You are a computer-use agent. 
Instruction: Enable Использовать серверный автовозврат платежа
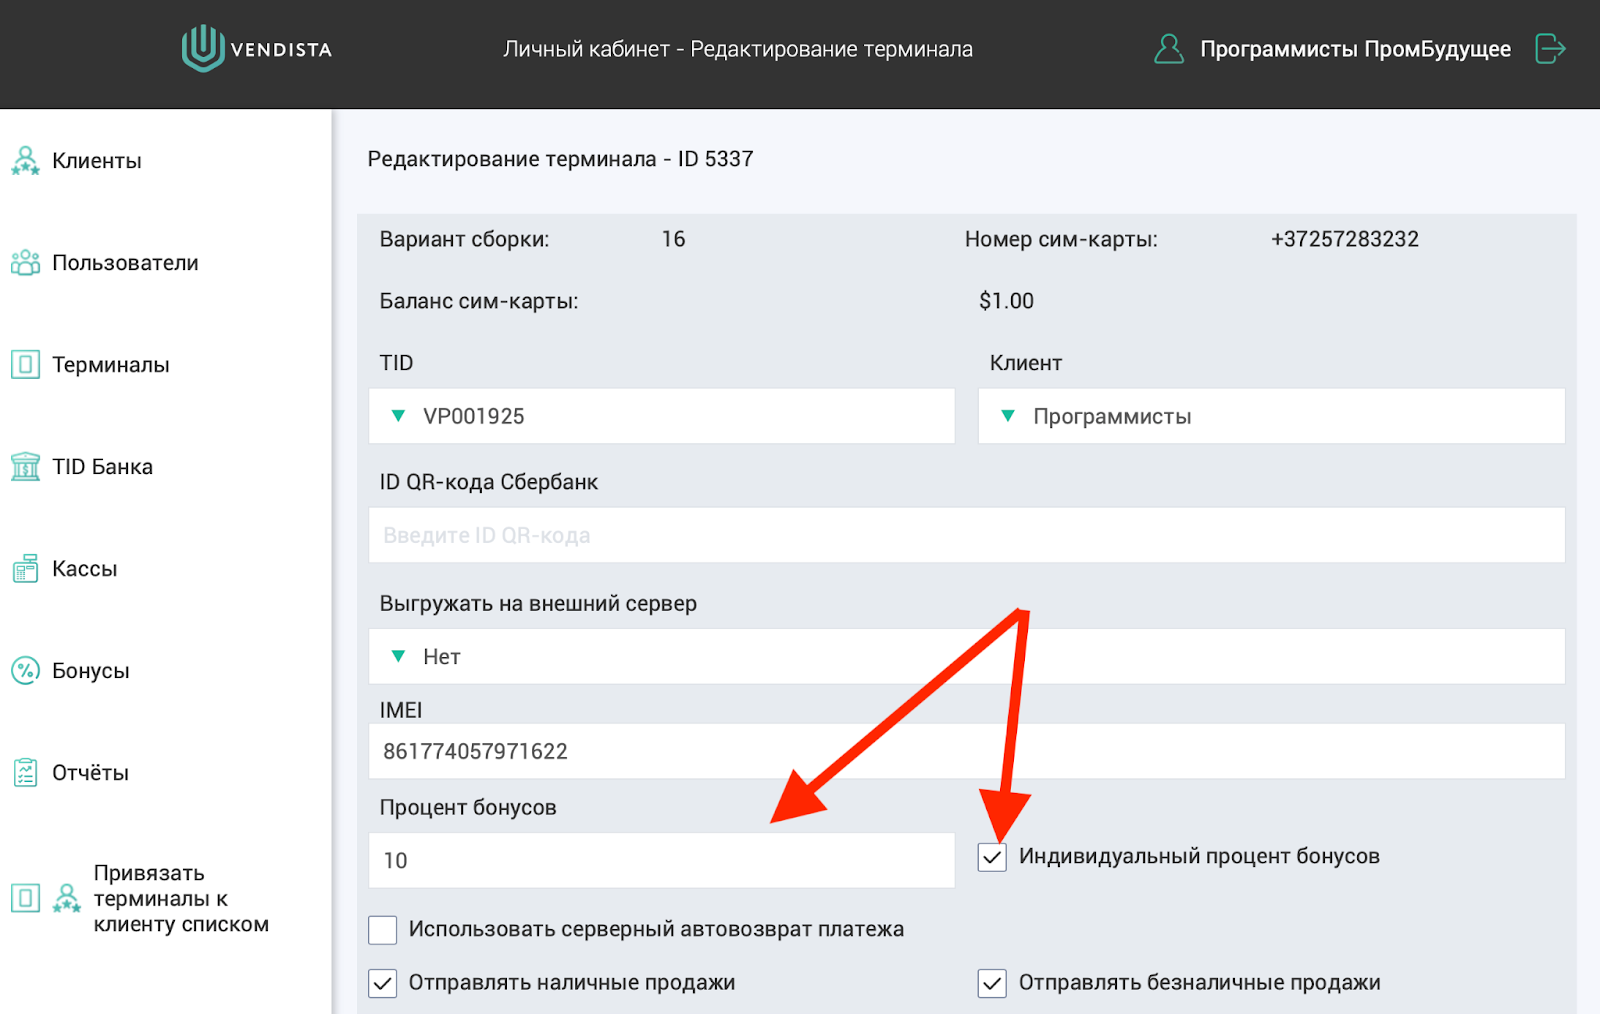coord(383,930)
